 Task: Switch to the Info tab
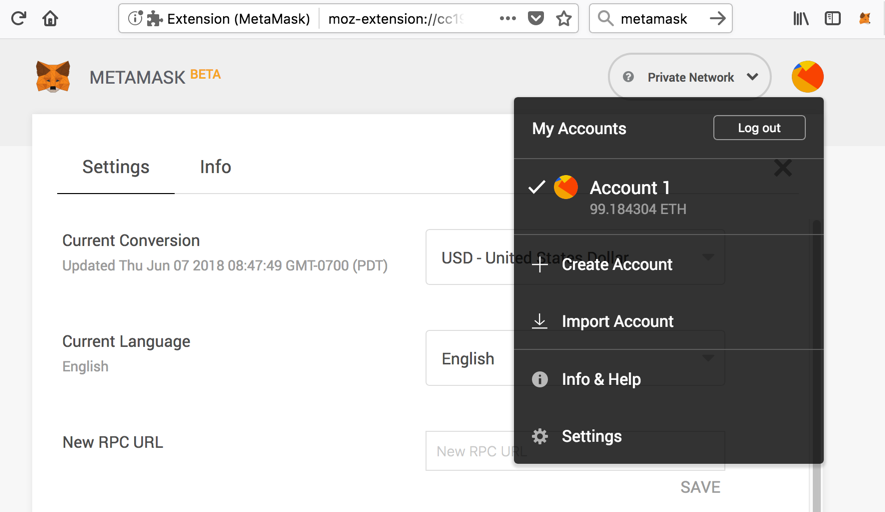pos(215,167)
